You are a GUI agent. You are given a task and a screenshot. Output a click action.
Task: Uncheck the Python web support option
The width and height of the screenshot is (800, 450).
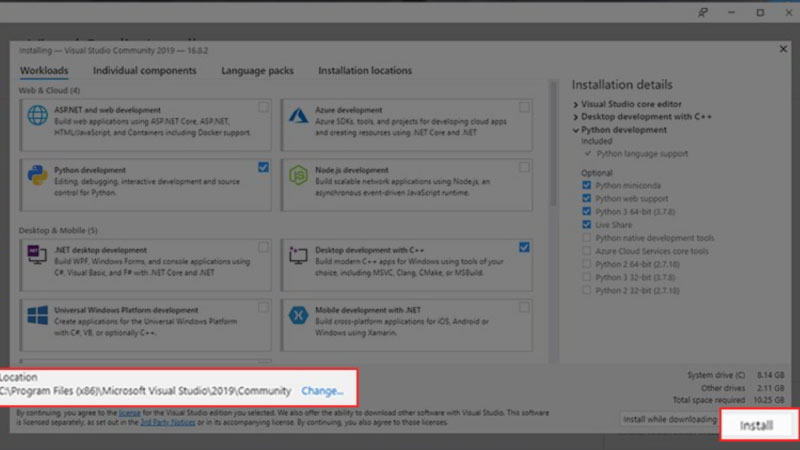click(586, 198)
